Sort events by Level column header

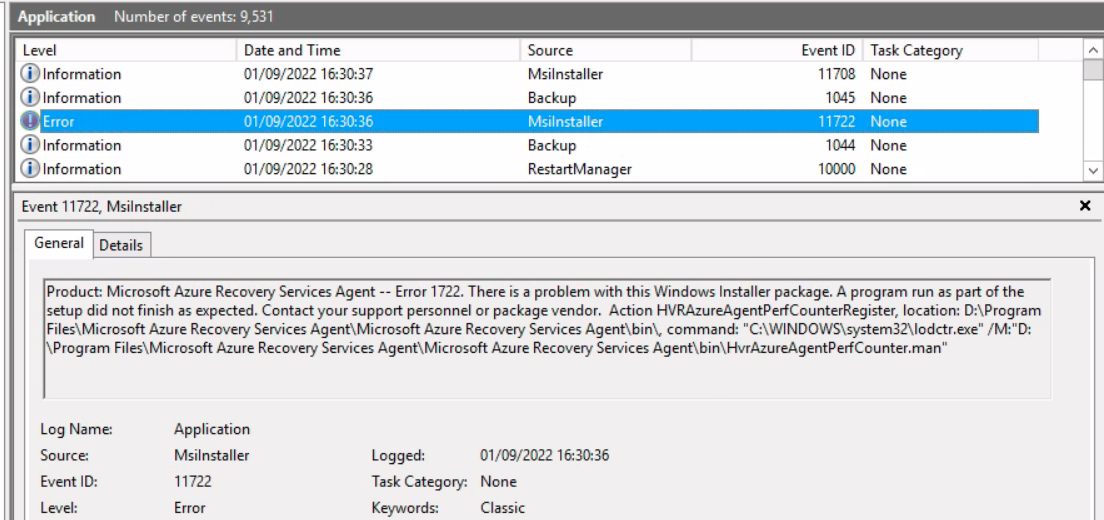tap(127, 51)
